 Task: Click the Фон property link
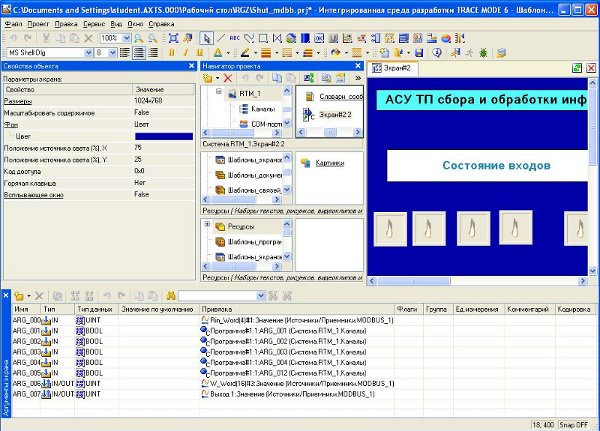point(11,125)
